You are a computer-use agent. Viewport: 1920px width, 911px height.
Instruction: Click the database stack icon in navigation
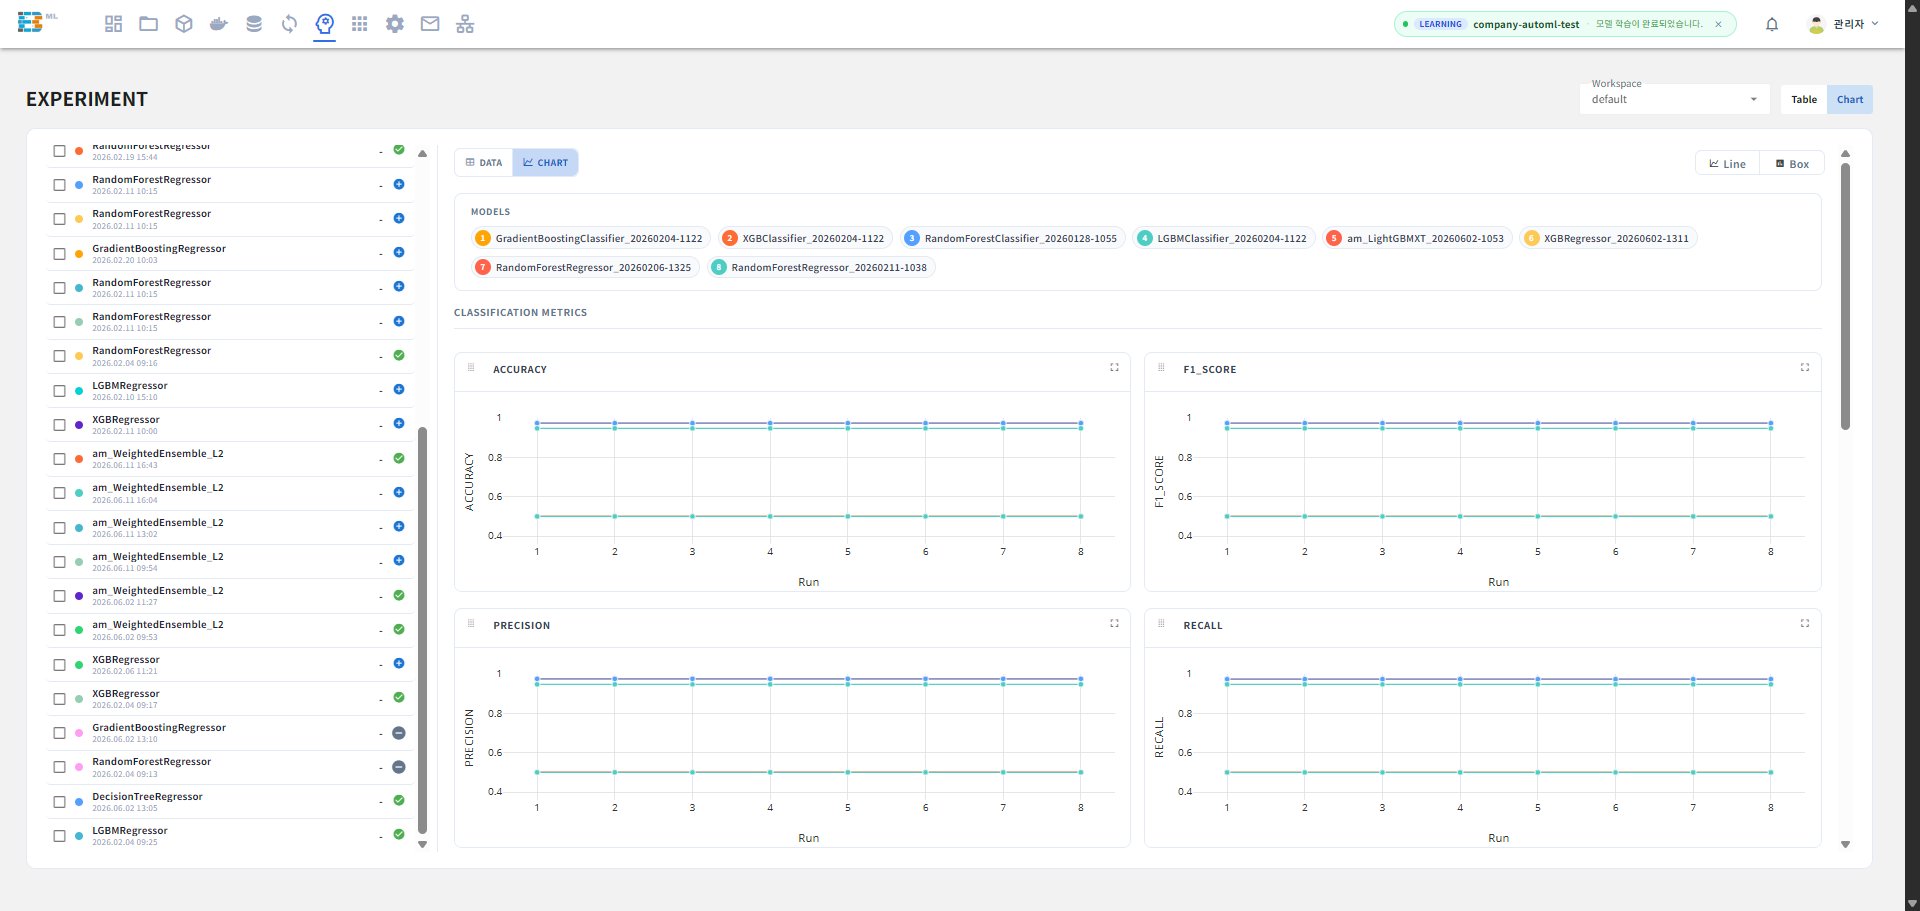pyautogui.click(x=254, y=24)
